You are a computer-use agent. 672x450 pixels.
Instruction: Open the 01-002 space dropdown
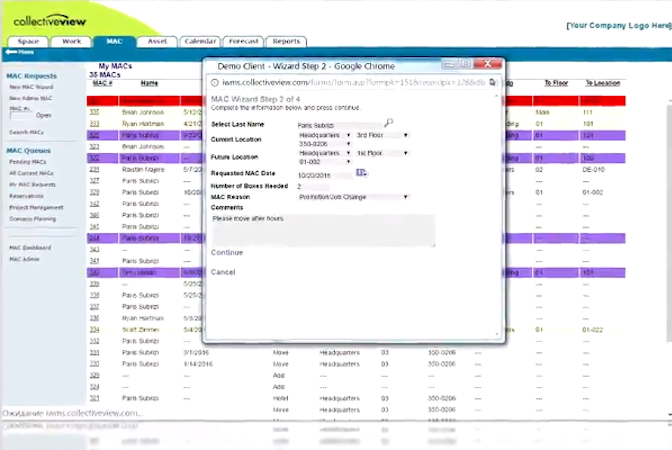coord(324,162)
